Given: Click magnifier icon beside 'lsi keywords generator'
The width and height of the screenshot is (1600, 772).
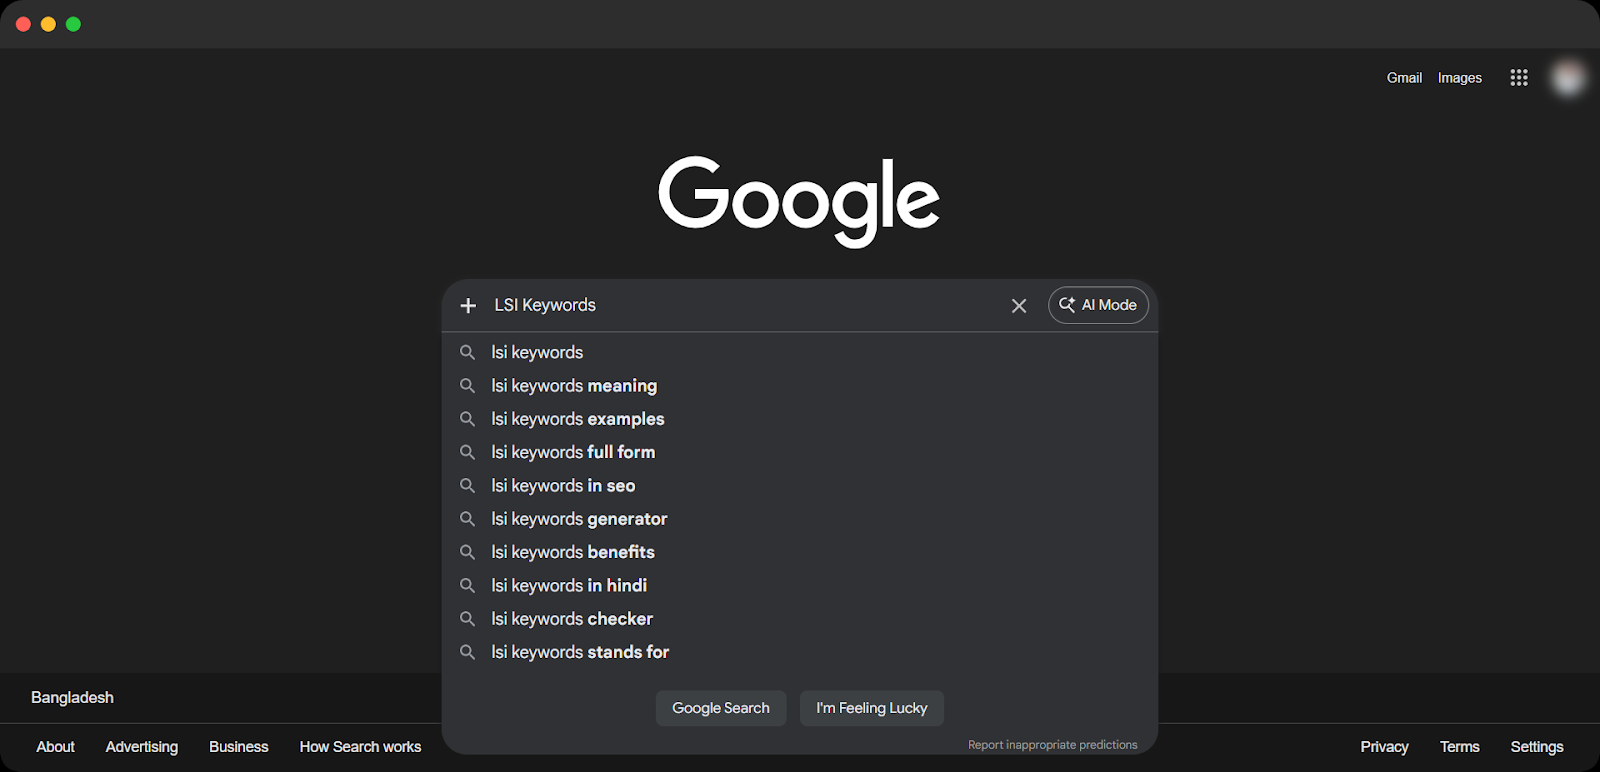Looking at the screenshot, I should point(467,519).
